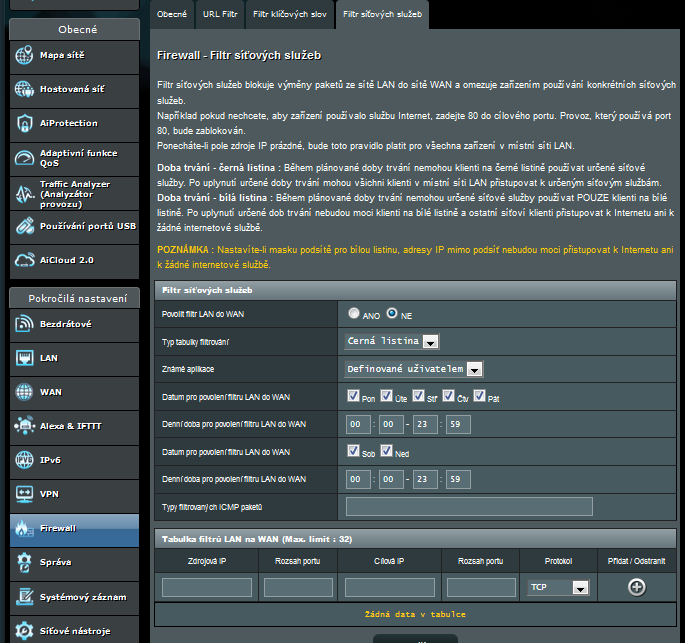Open AiProtection shield icon in sidebar
The width and height of the screenshot is (685, 643).
pos(25,123)
